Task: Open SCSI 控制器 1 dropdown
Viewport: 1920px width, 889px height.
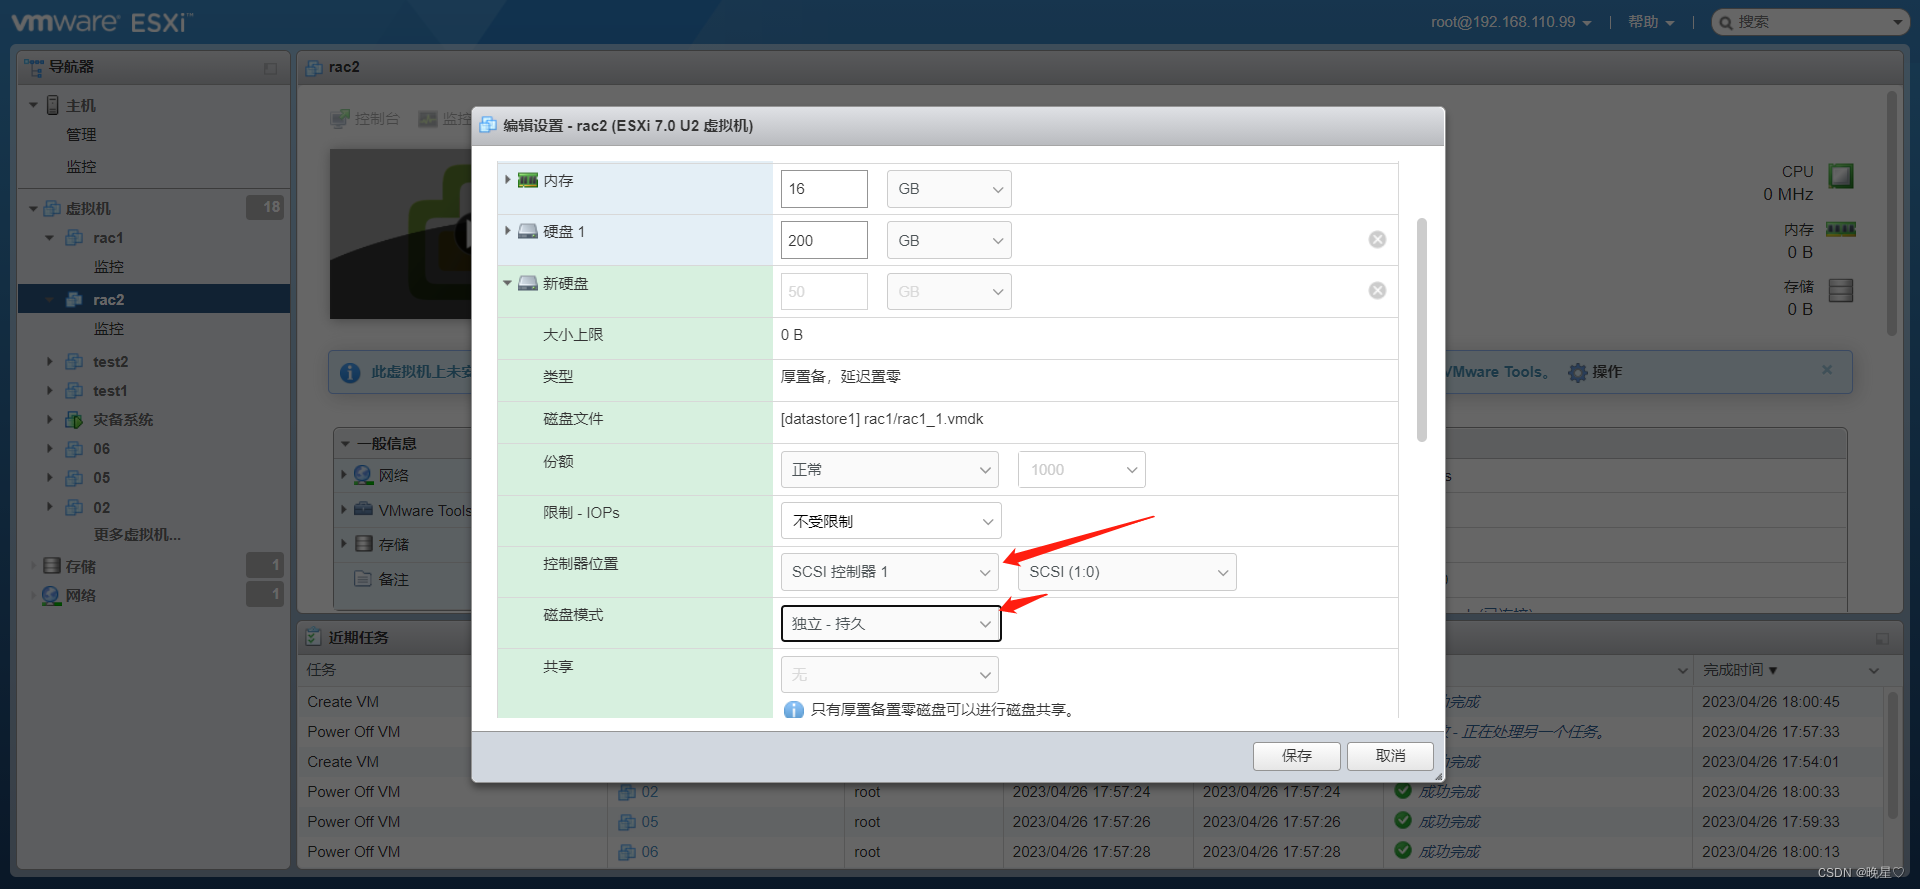Action: point(889,572)
